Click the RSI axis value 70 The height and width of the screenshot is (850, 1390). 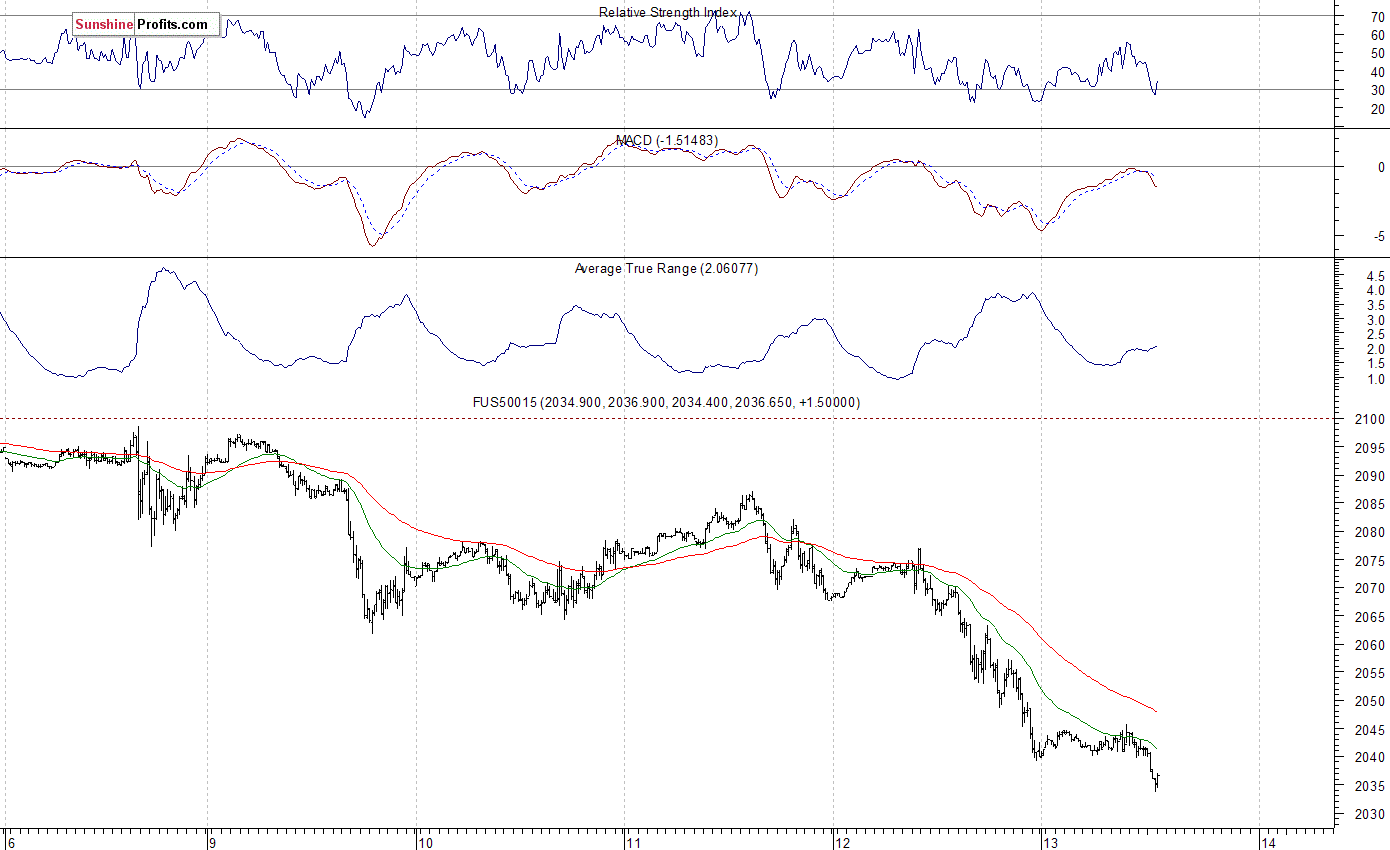[x=1377, y=16]
